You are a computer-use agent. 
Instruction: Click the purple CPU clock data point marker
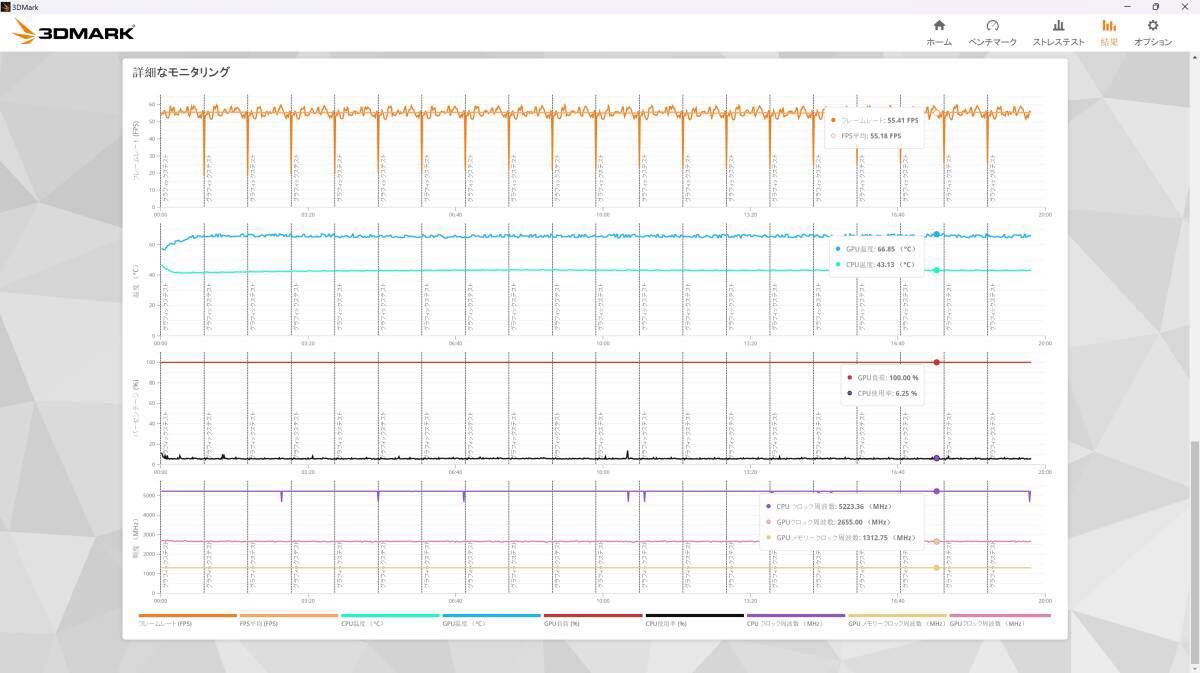coord(936,491)
